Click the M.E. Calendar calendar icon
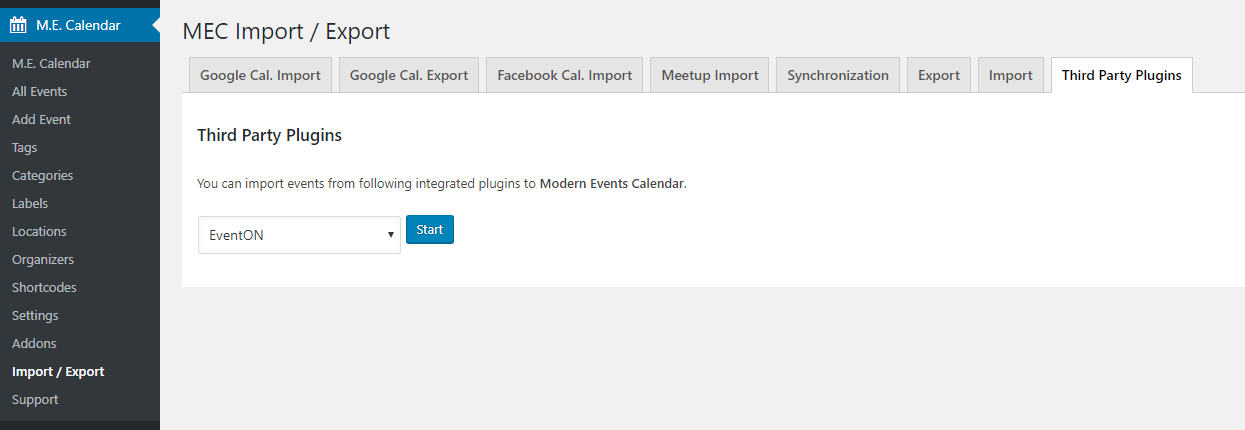 point(18,25)
